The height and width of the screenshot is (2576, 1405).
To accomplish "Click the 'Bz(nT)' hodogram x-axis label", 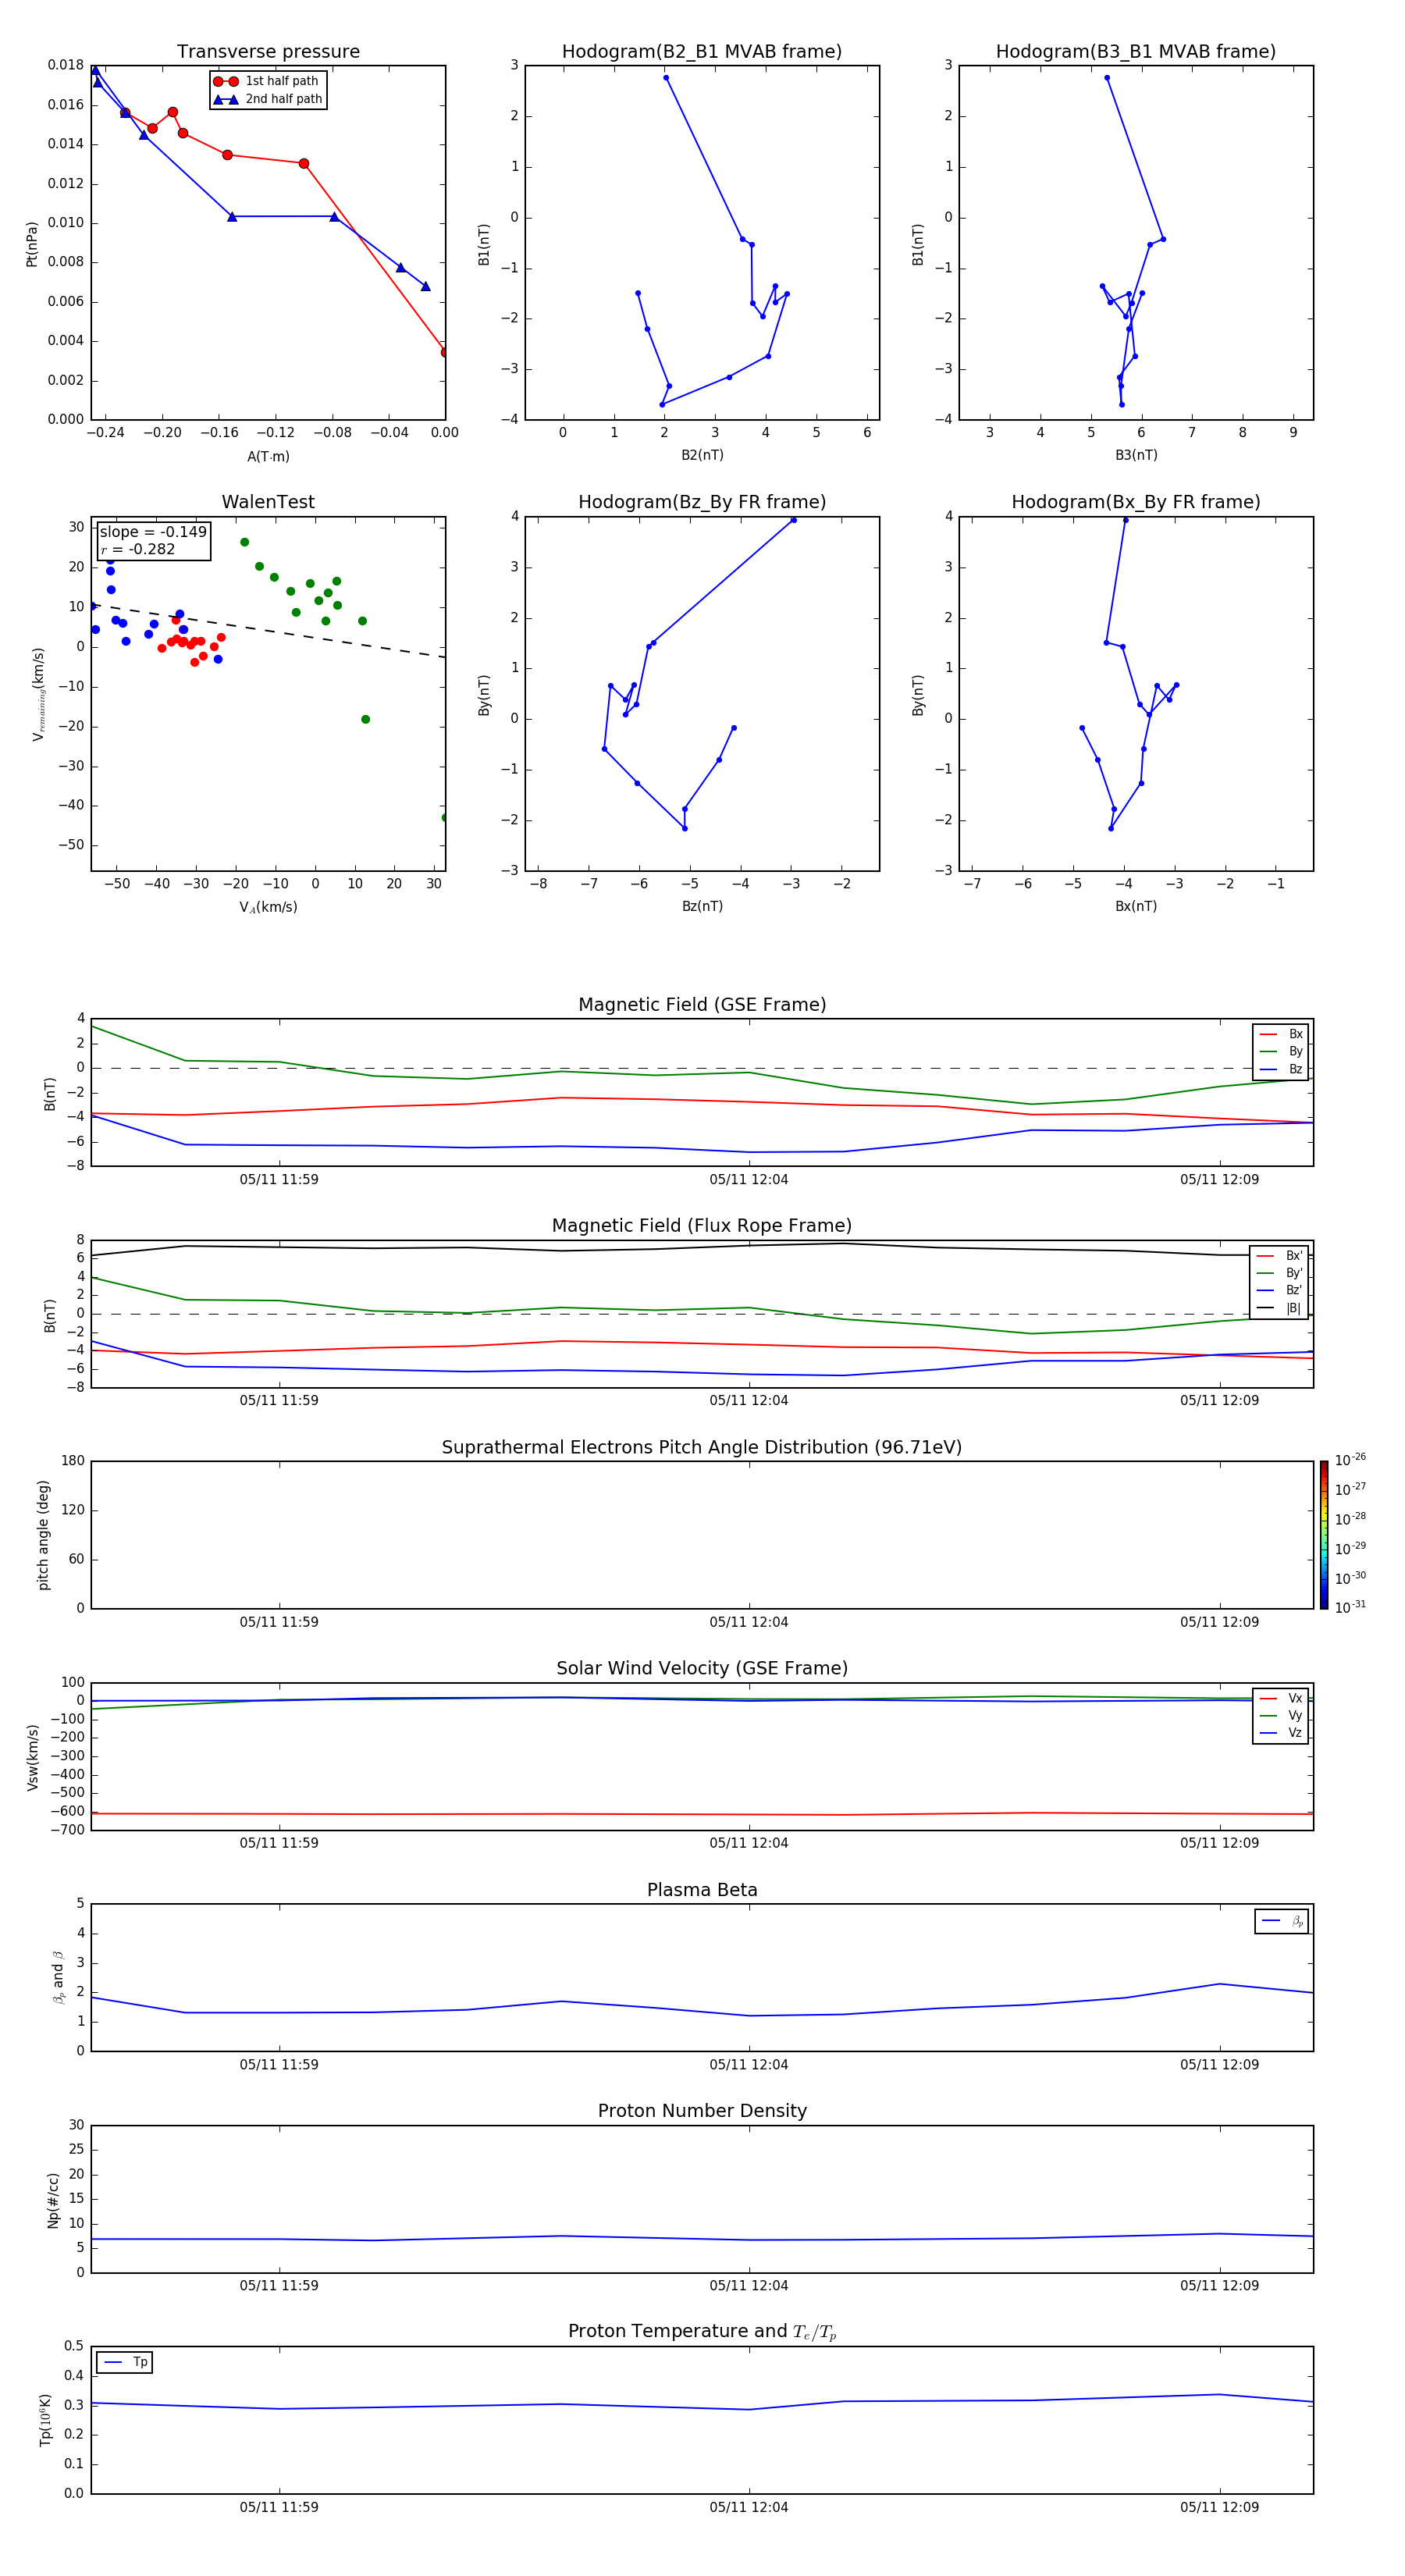I will [x=702, y=906].
